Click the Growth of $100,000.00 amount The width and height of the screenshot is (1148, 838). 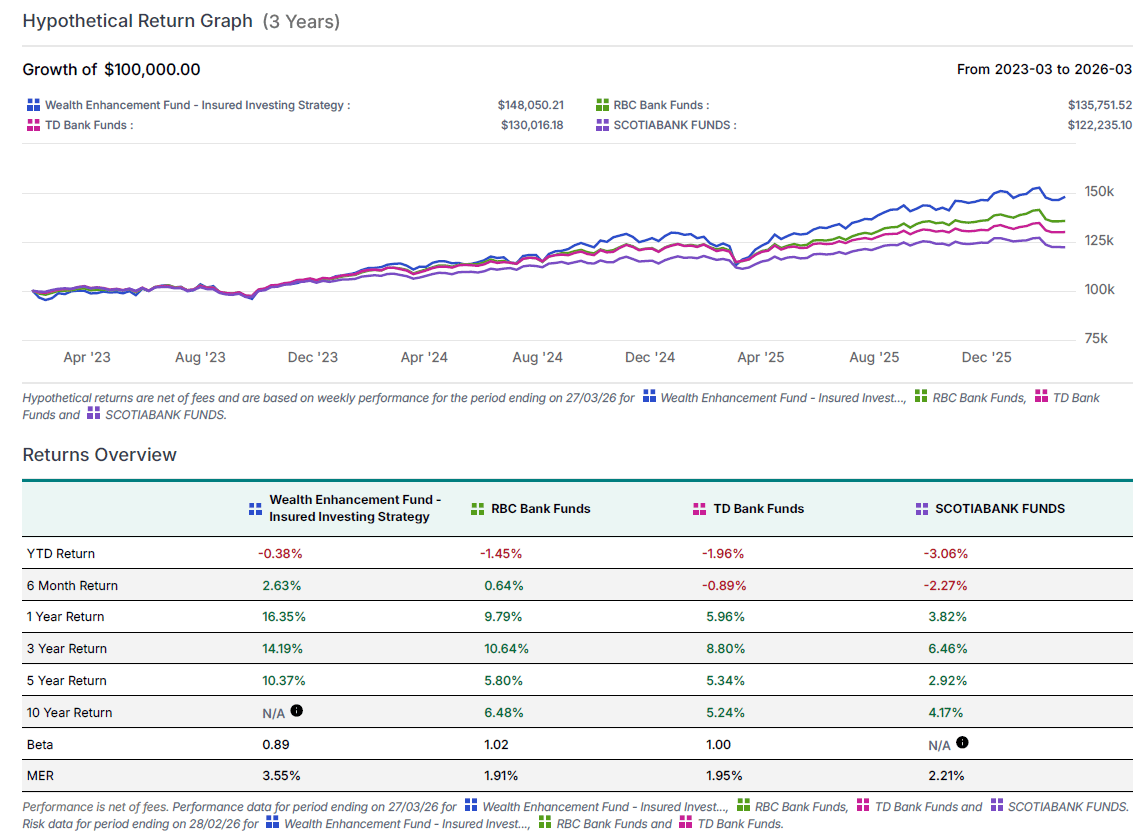152,70
